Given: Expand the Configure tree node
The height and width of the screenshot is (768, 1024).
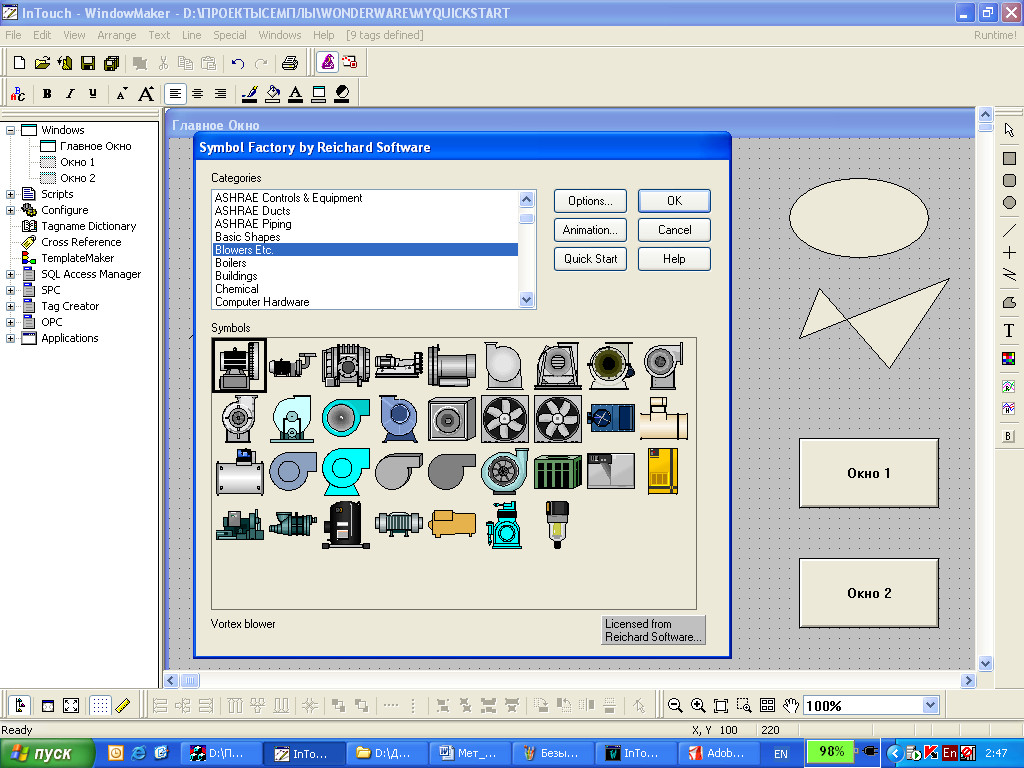Looking at the screenshot, I should [10, 210].
